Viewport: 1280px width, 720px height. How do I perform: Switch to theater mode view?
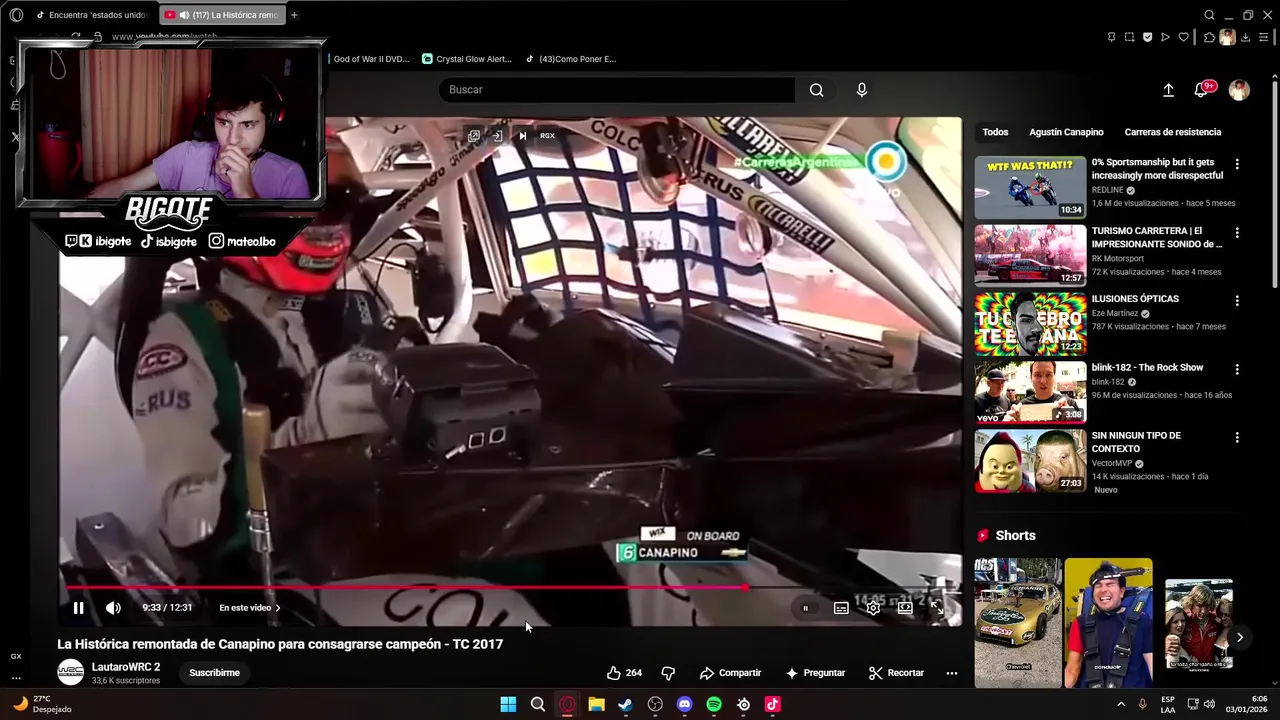tap(905, 608)
